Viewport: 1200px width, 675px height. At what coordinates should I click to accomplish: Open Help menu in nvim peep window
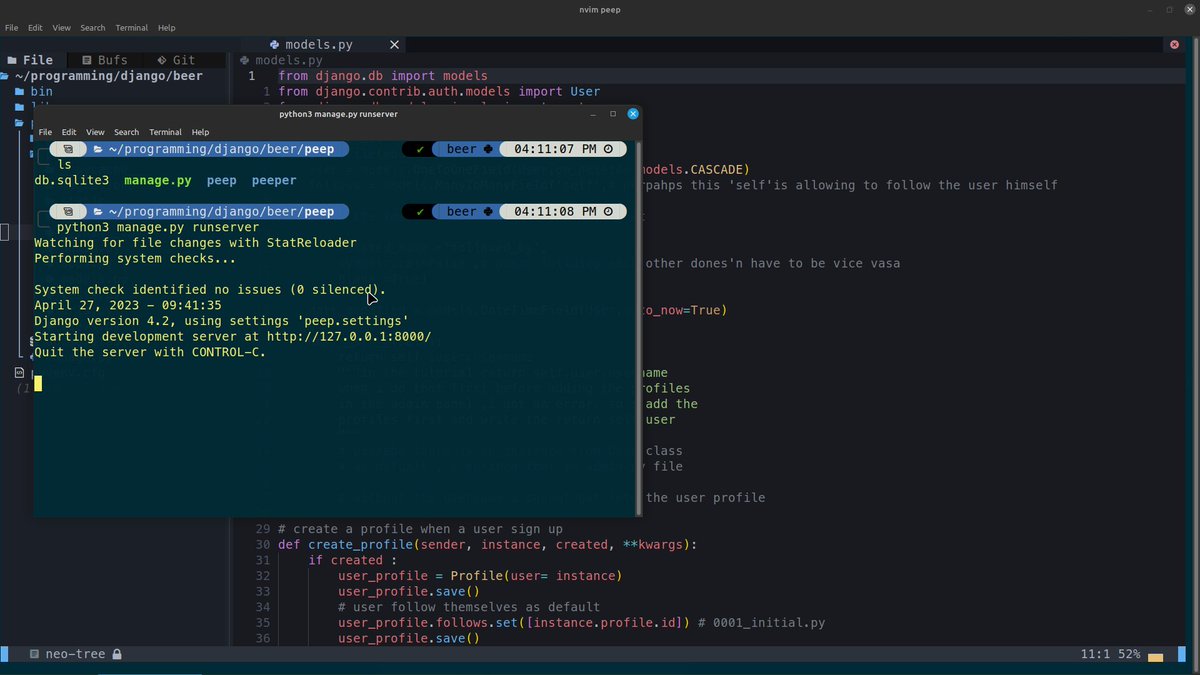(166, 28)
